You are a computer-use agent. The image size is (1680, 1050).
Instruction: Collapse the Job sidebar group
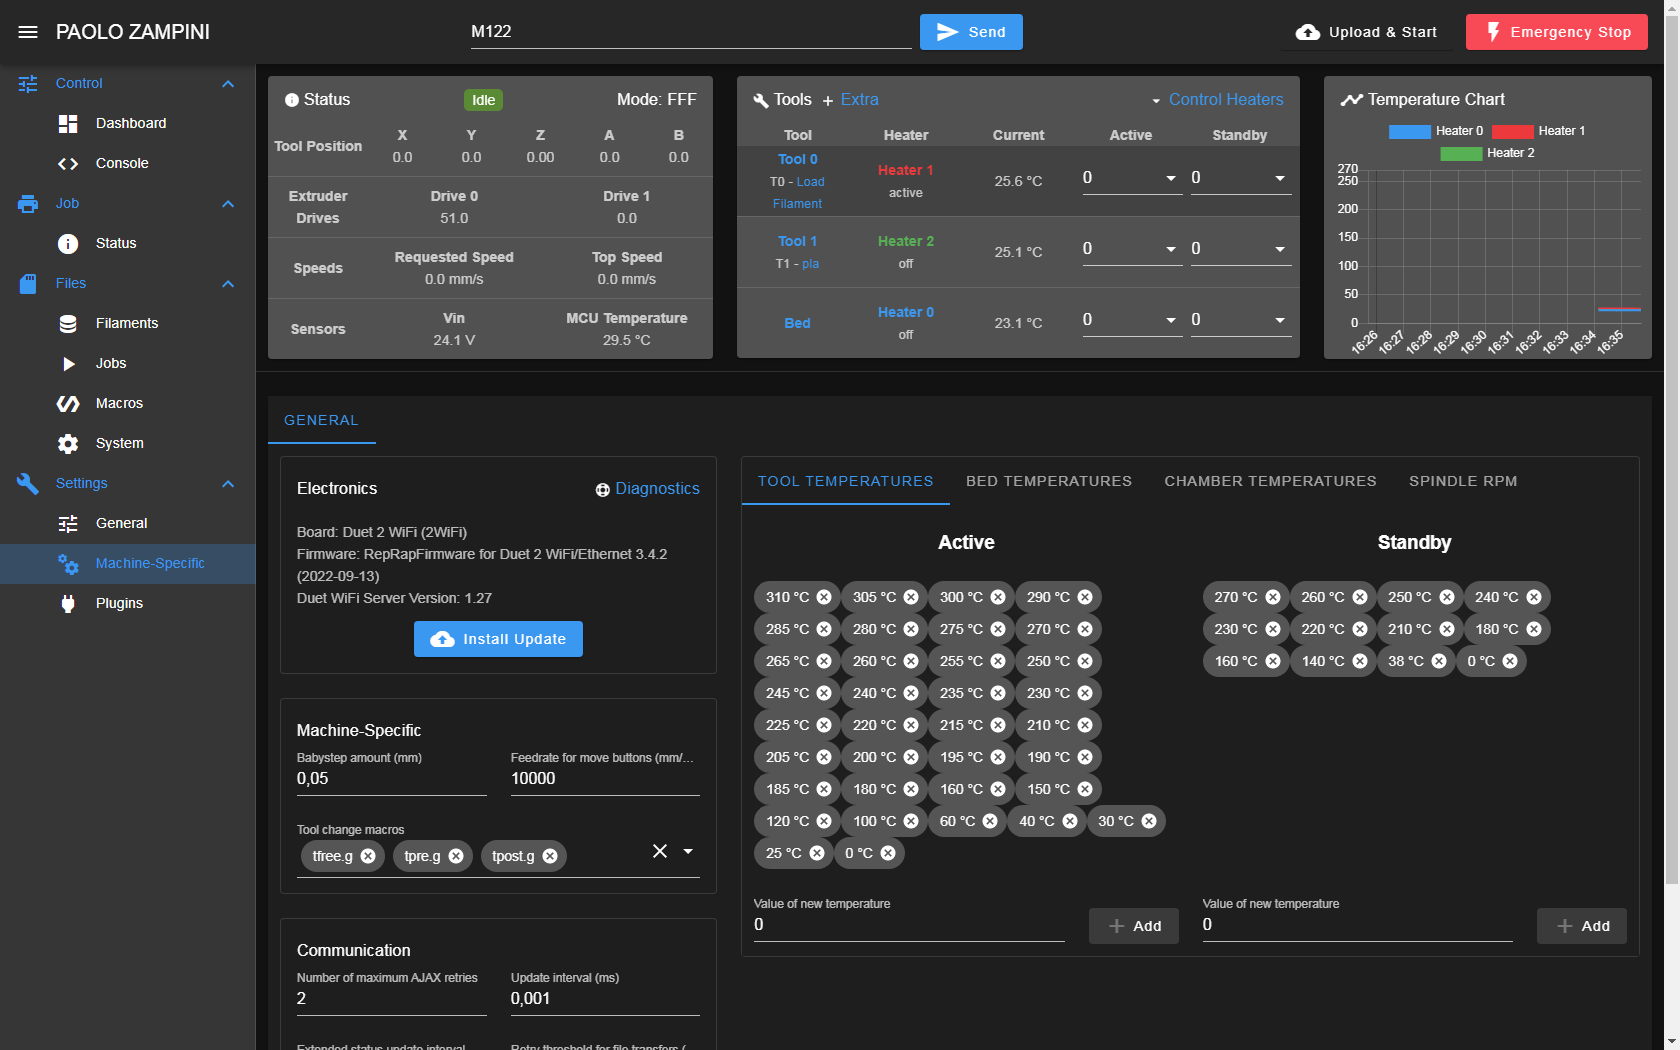pyautogui.click(x=228, y=203)
